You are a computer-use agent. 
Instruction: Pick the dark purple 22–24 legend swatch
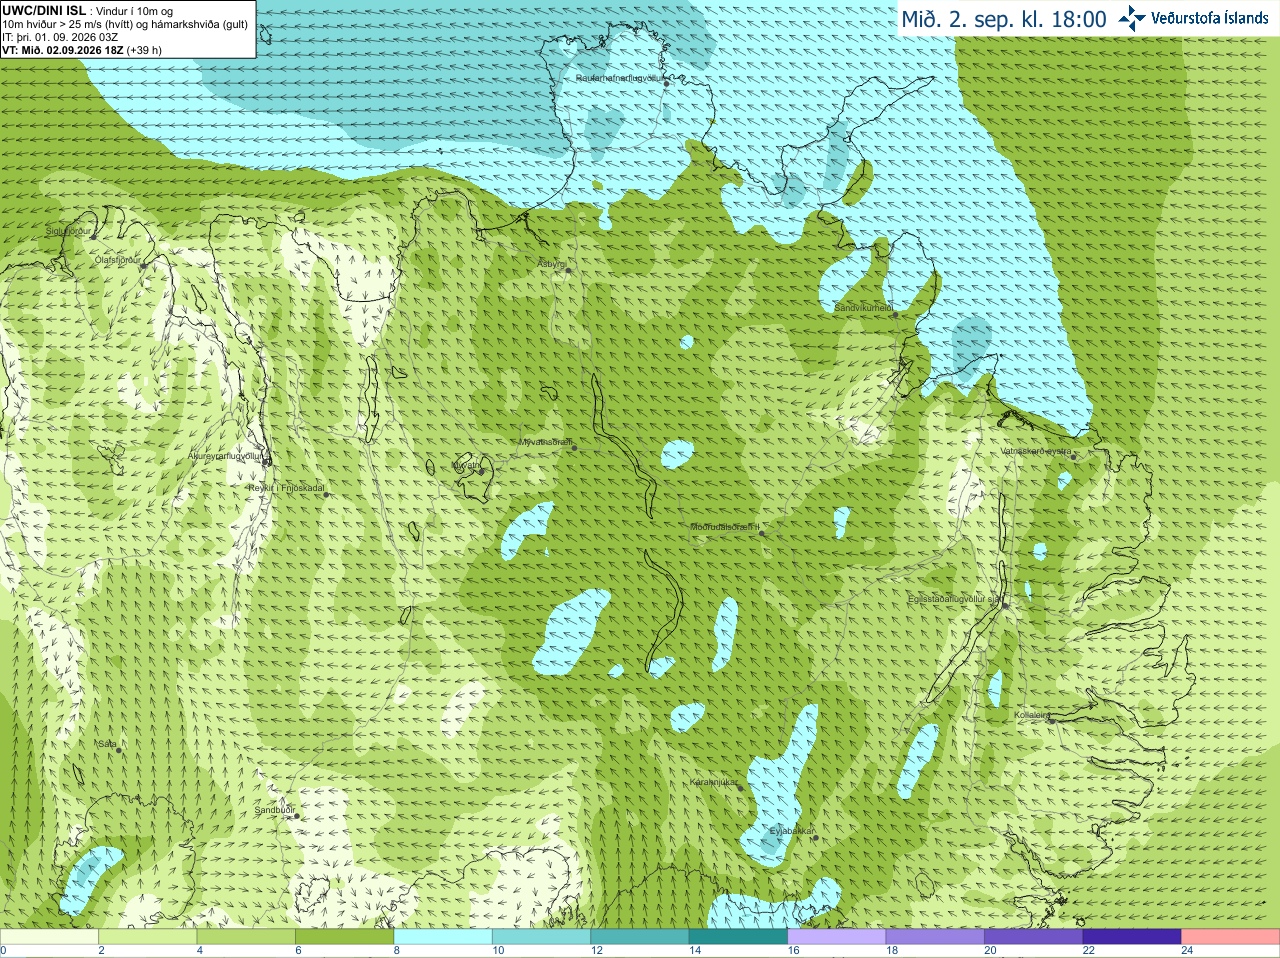[1132, 937]
